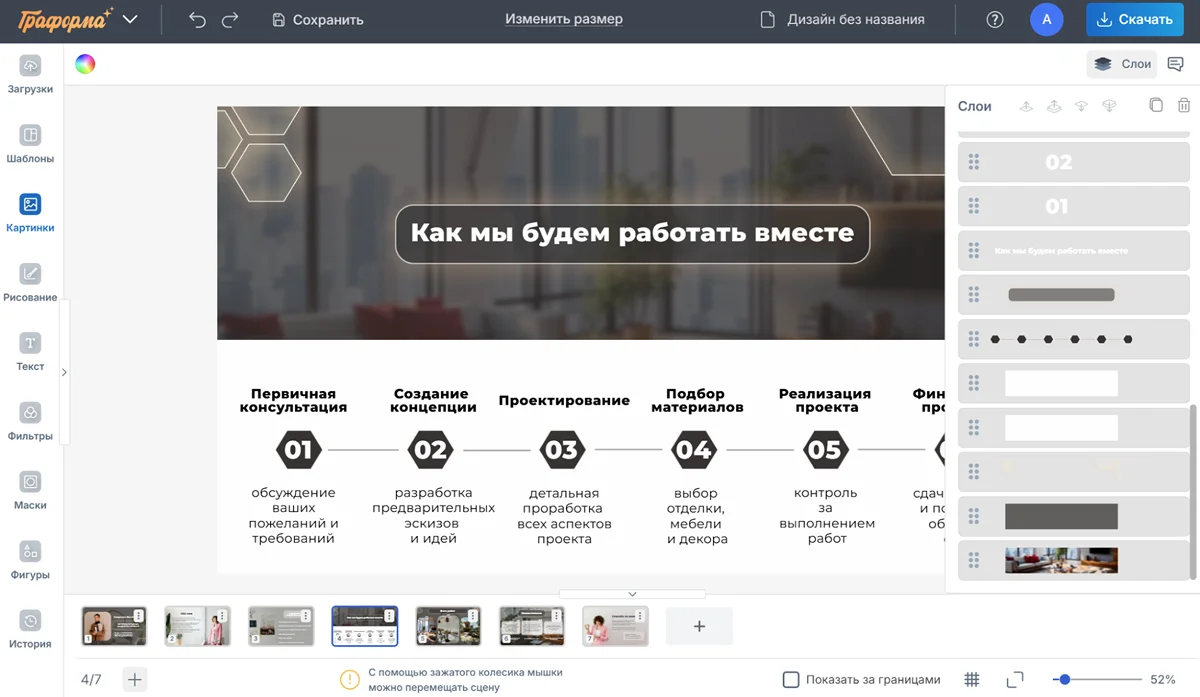This screenshot has height=697, width=1200.
Task: Click the undo arrow icon
Action: [x=197, y=19]
